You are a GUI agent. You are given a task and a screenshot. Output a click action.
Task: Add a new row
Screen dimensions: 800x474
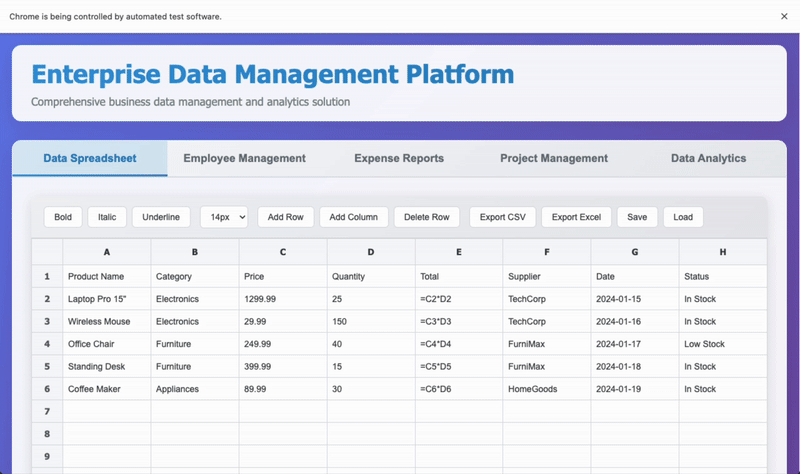(286, 217)
